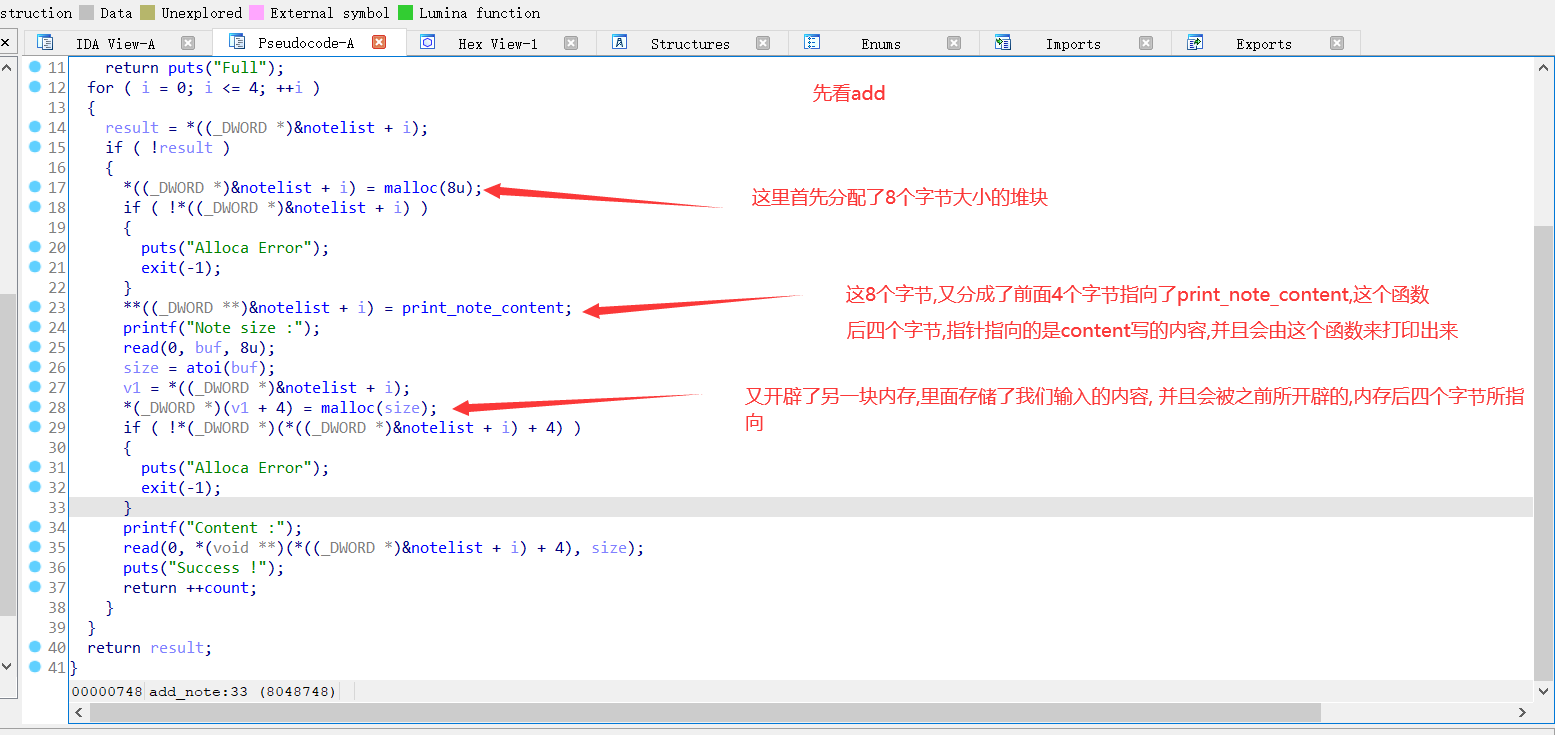Close the Imports tab

click(x=1146, y=43)
